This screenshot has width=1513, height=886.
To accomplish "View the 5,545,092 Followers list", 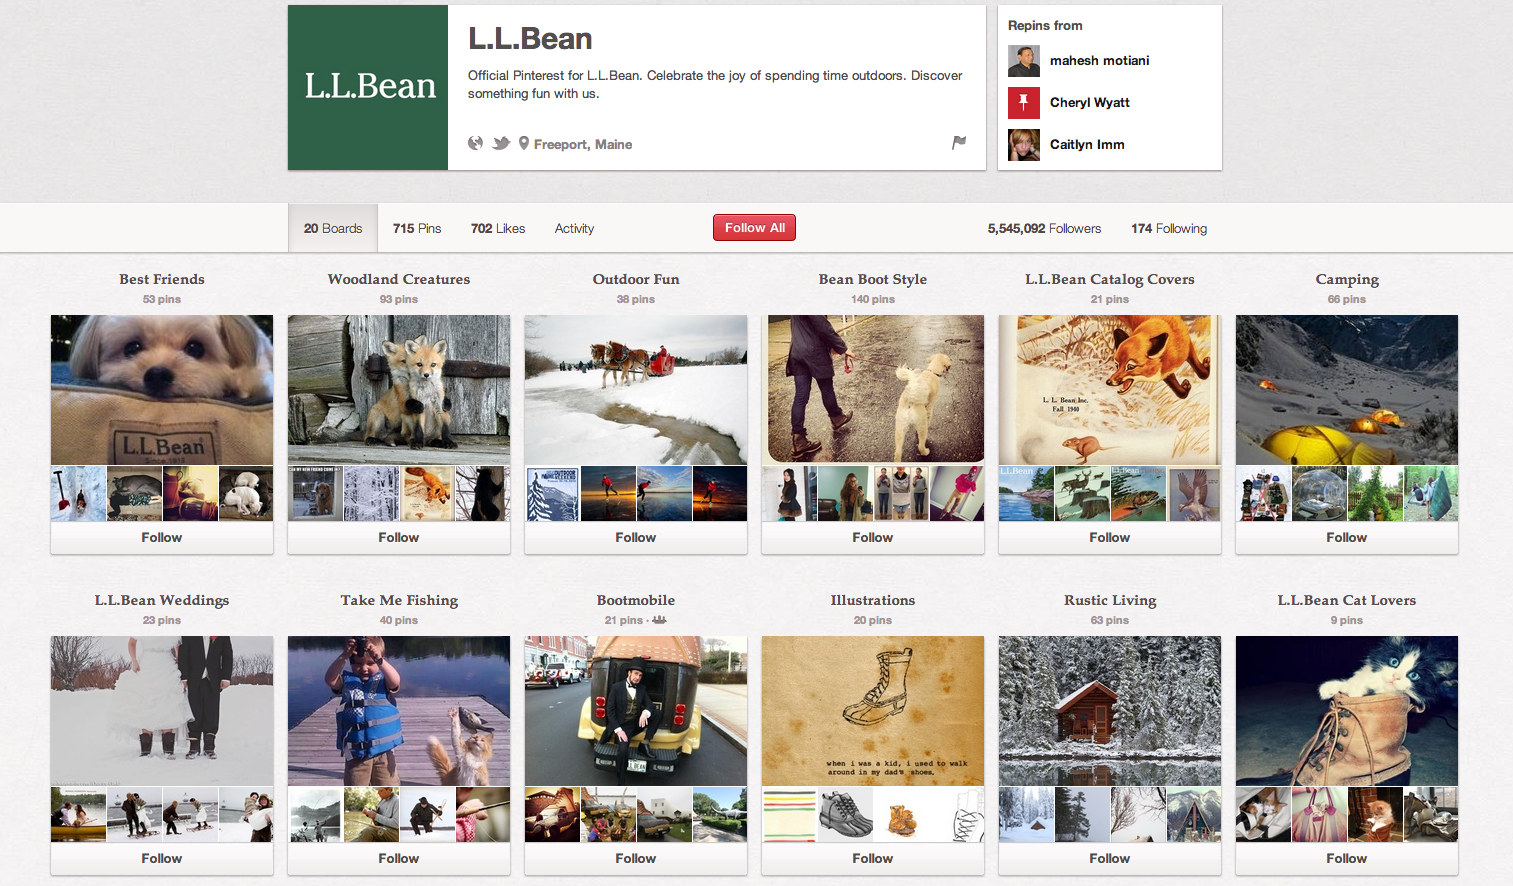I will [1044, 228].
